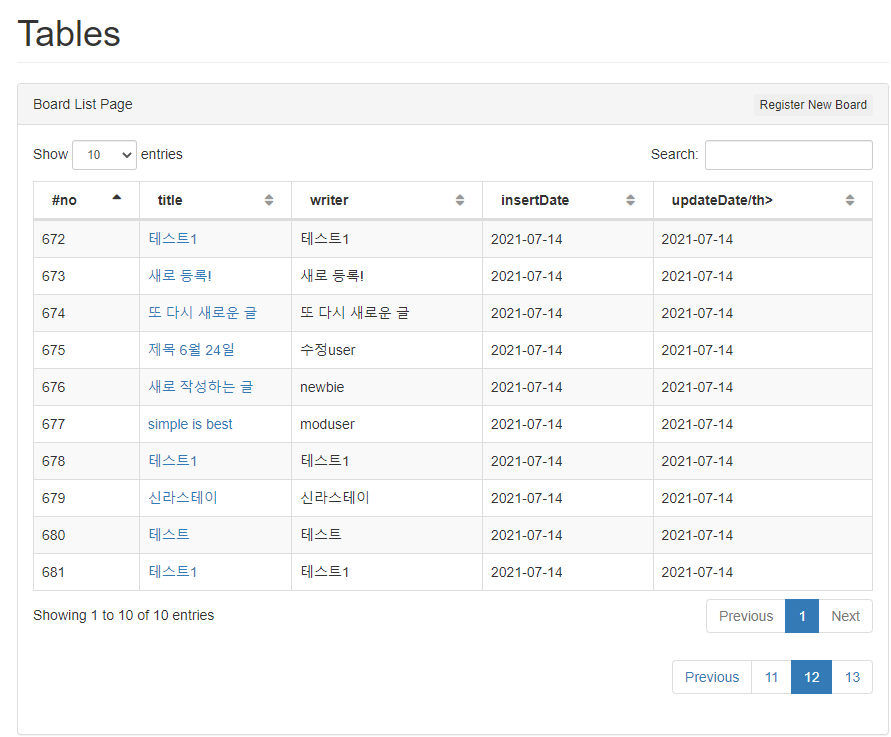
Task: Select page 1 in table pagination
Action: 802,616
